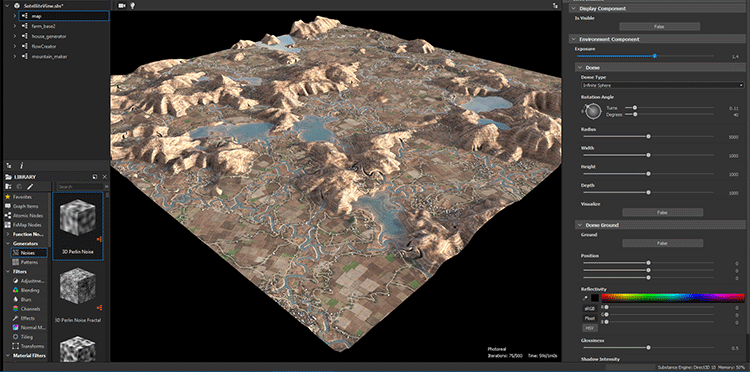Click the pencil icon in Library toolbar

click(30, 186)
